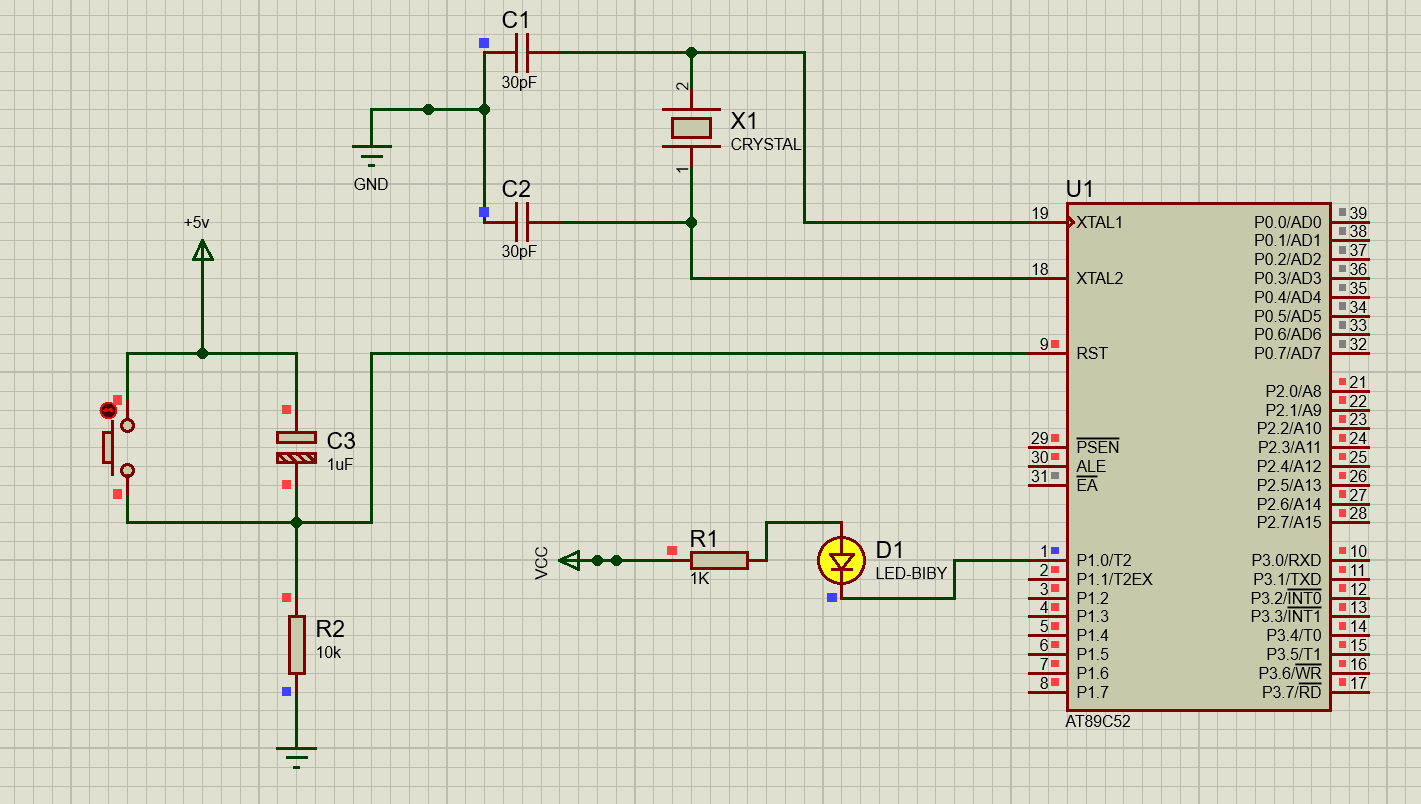Click the PSEN pin name
1421x804 pixels.
point(1098,447)
